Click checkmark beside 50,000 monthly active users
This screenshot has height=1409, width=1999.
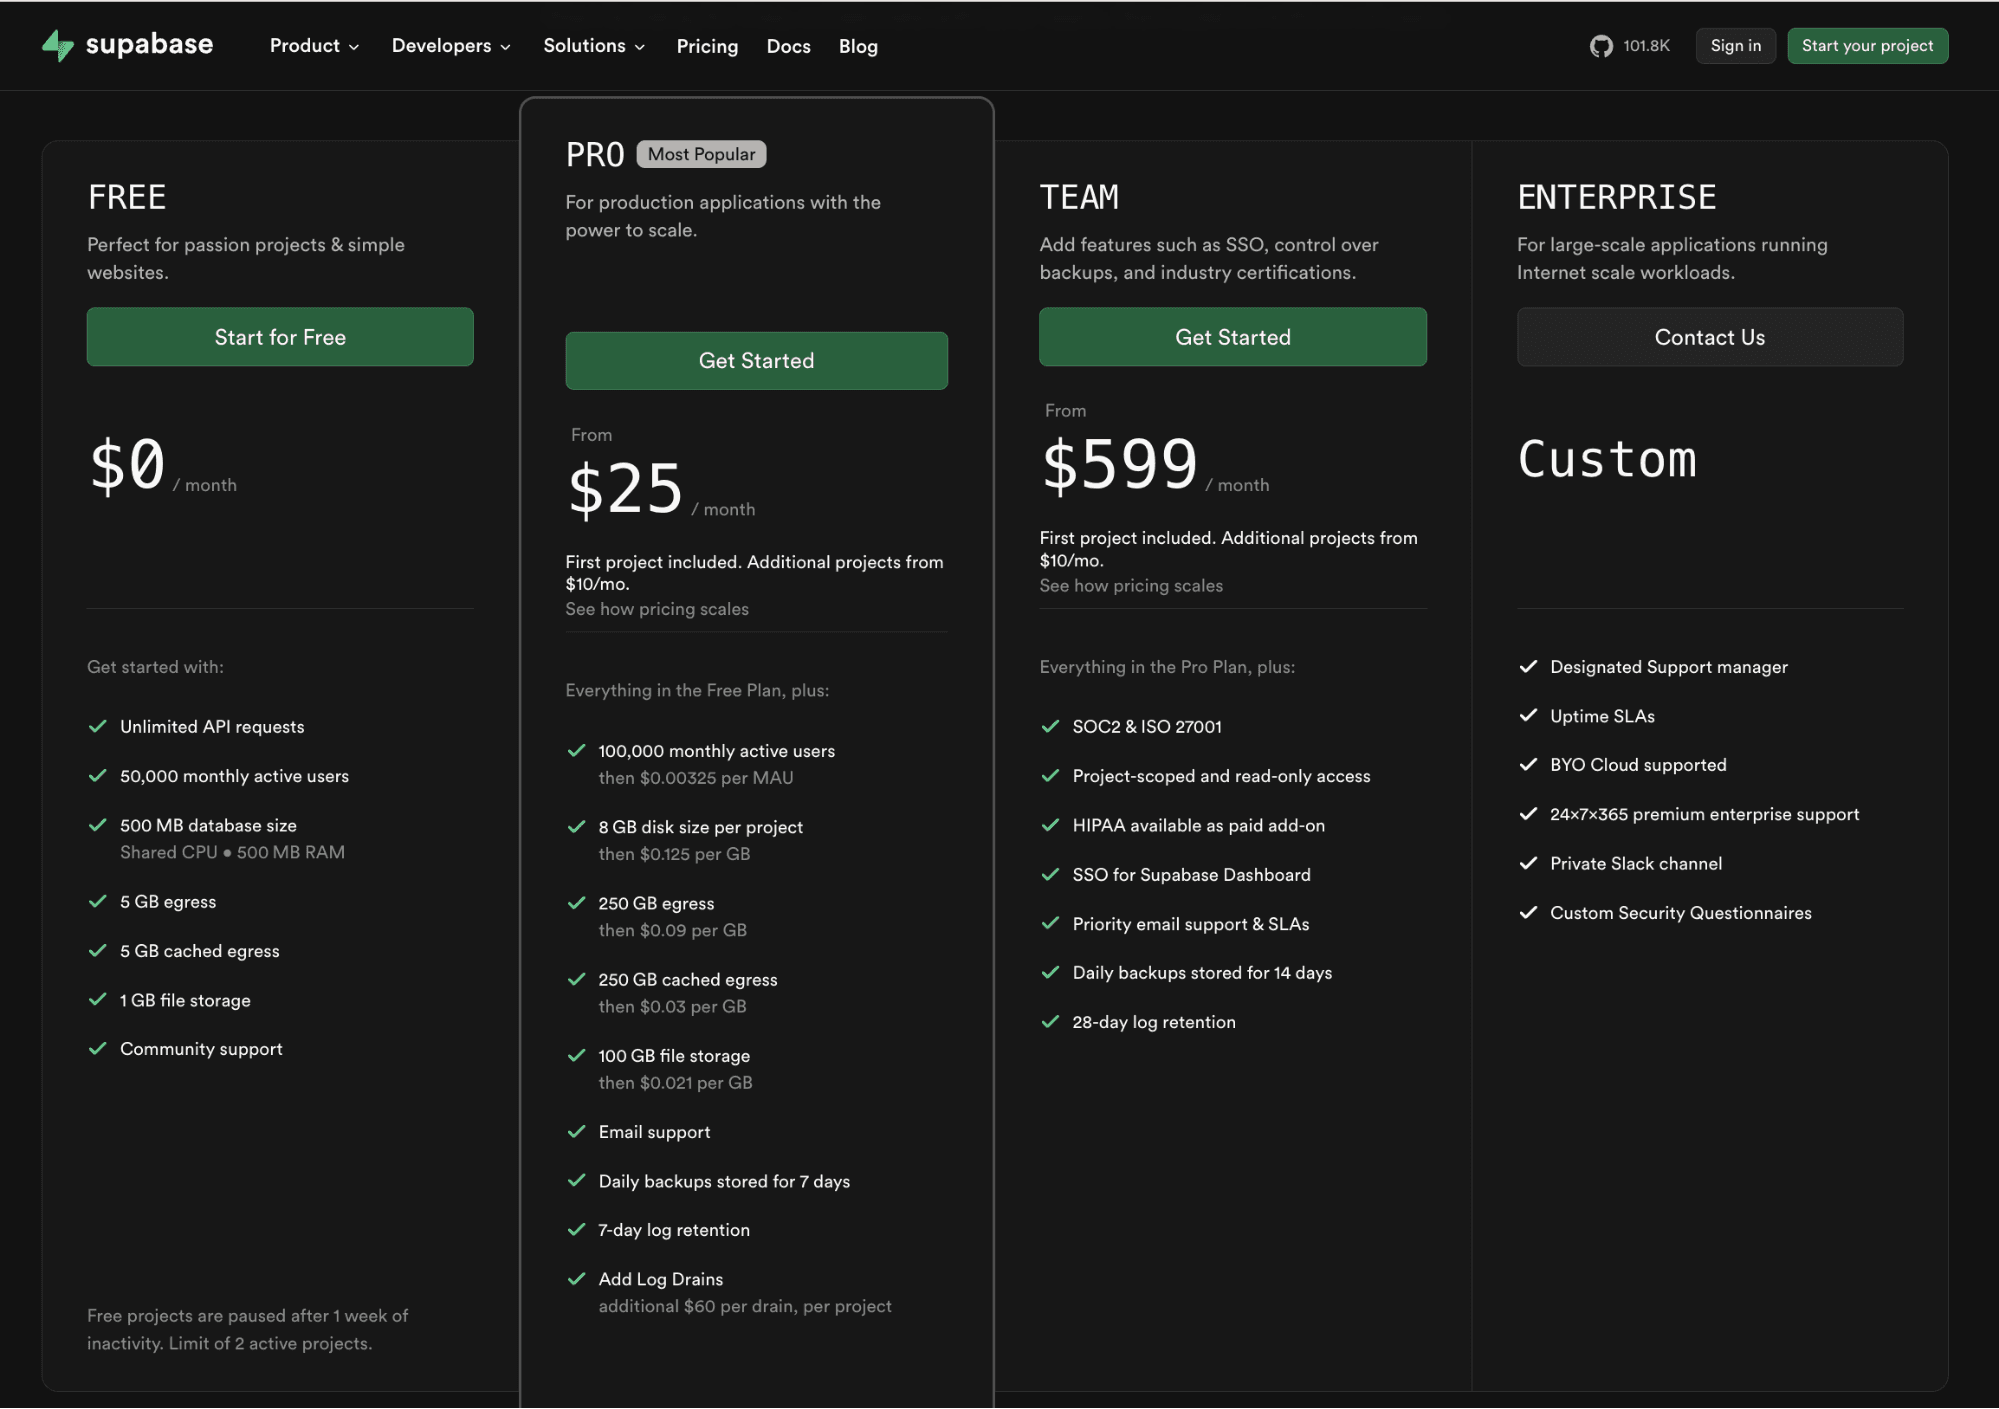coord(97,776)
